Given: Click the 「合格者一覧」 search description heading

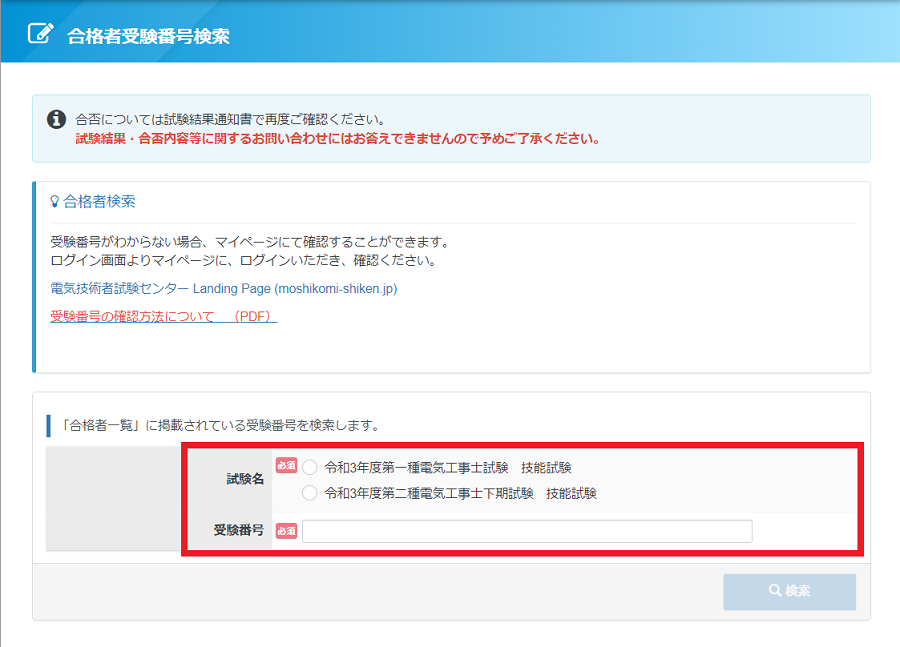Looking at the screenshot, I should [220, 425].
